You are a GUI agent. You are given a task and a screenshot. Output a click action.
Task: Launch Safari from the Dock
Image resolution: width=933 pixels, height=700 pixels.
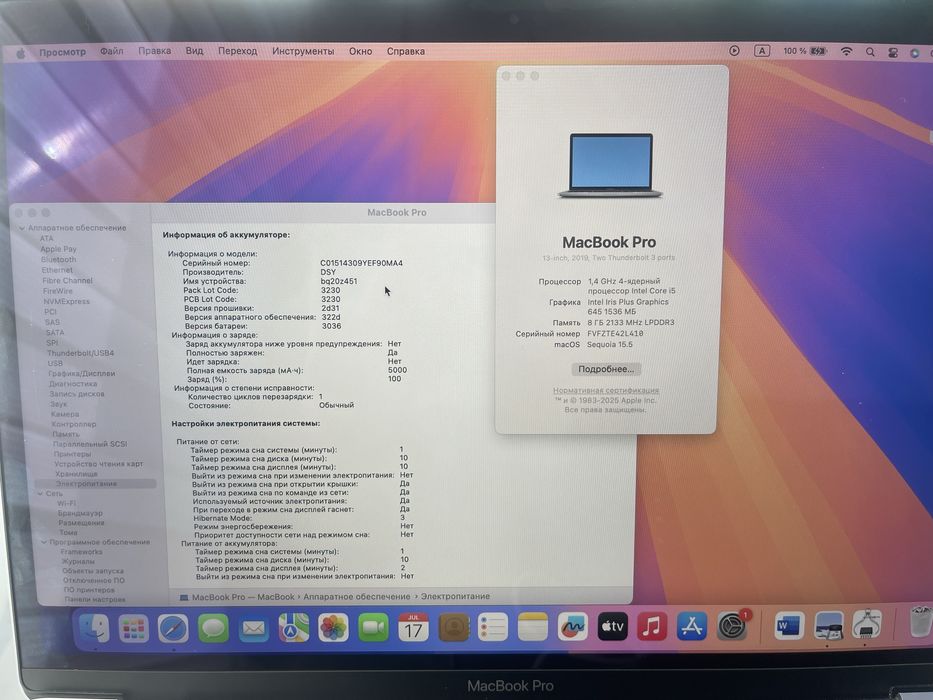173,628
